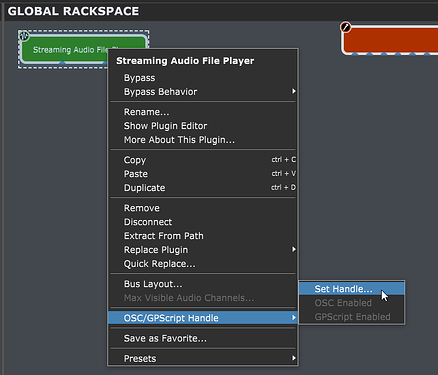Choose Rename... in the context menu

(x=203, y=112)
